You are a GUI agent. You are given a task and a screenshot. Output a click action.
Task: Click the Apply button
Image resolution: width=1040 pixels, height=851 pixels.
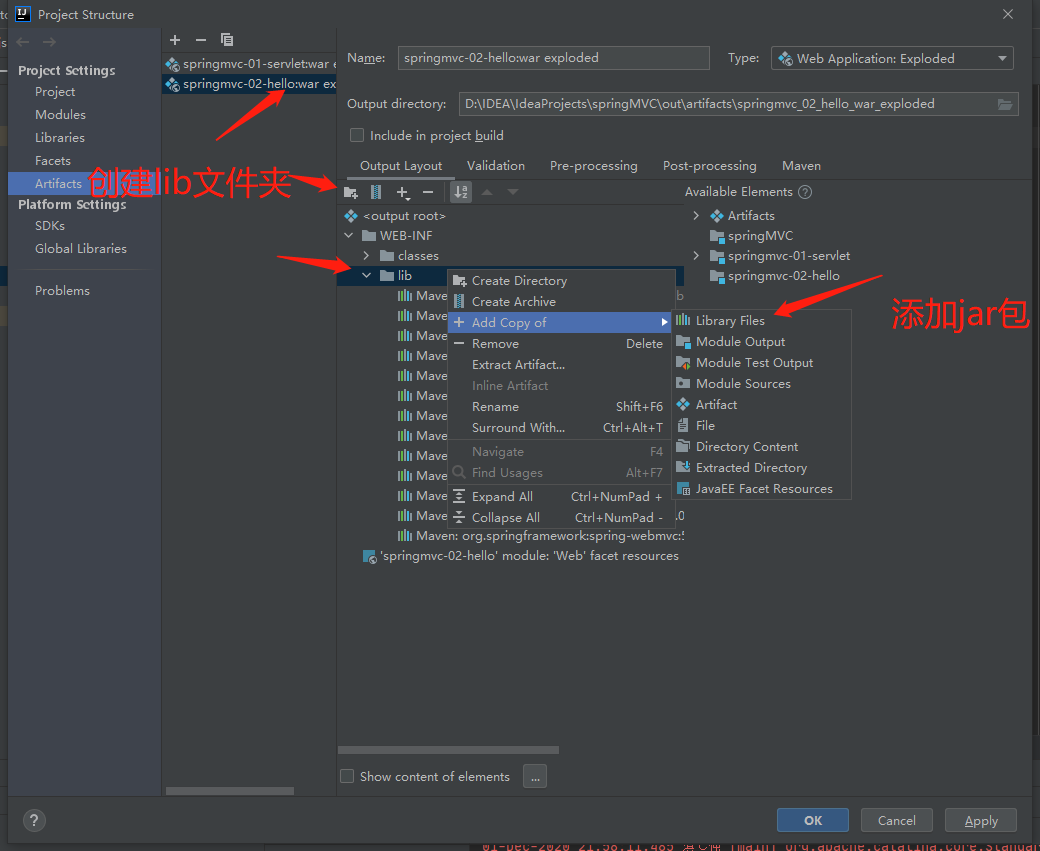[981, 820]
